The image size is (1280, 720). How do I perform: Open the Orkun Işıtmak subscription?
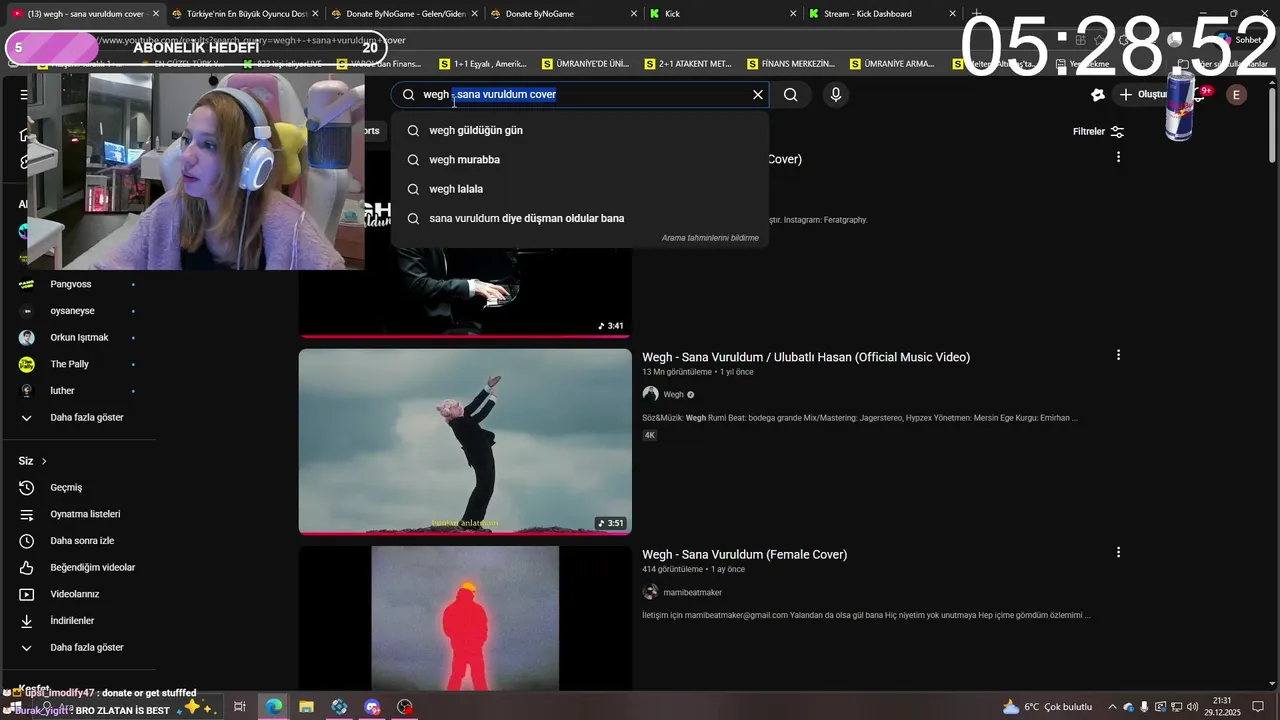[x=80, y=338]
